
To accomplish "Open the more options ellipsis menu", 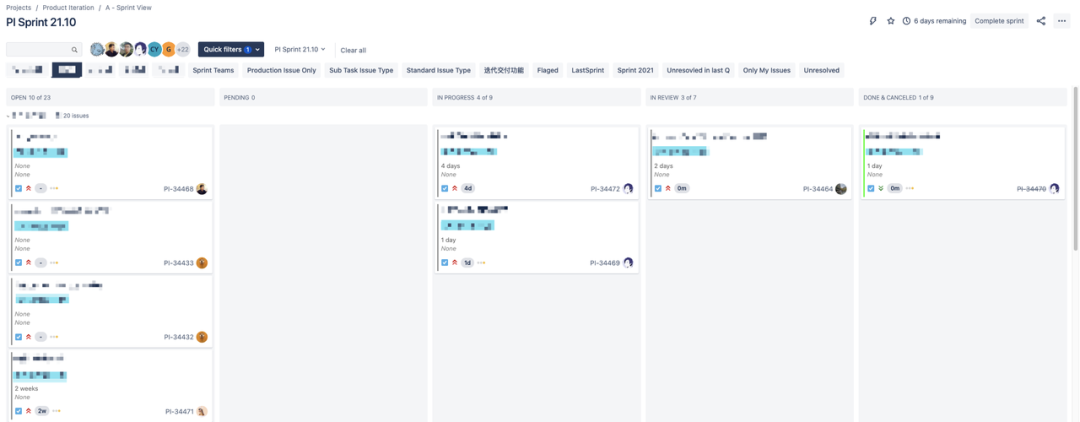I will 1062,21.
